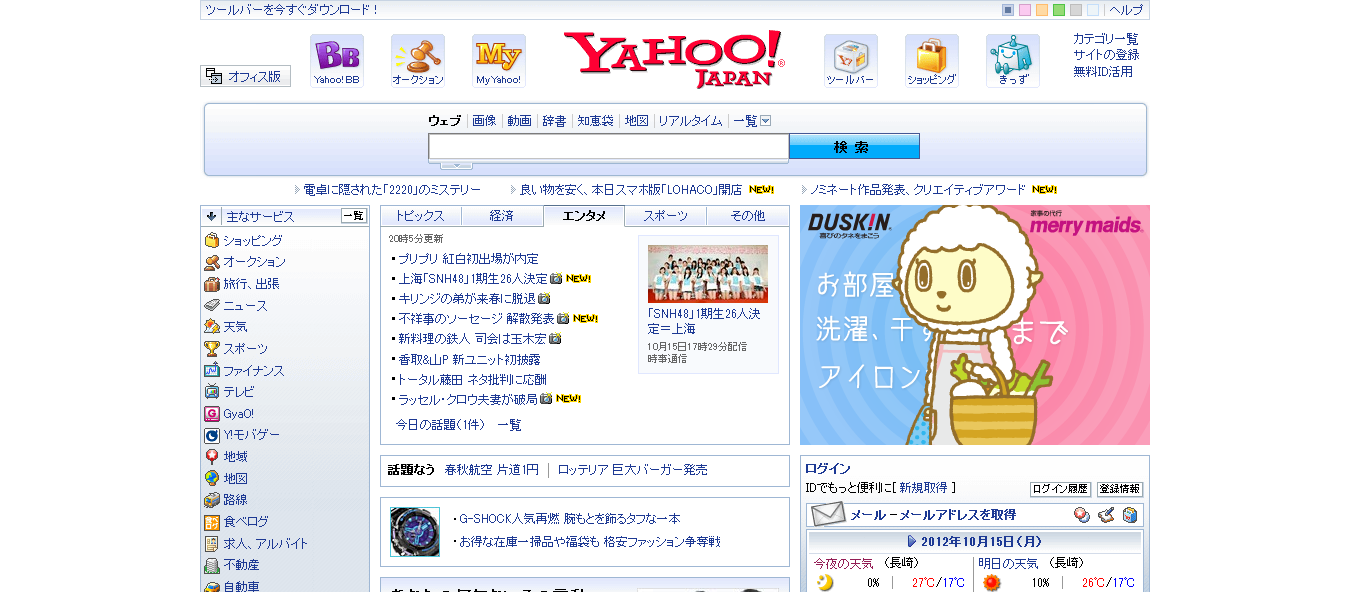Select the orange theme color swatch
The image size is (1349, 592).
(1042, 10)
